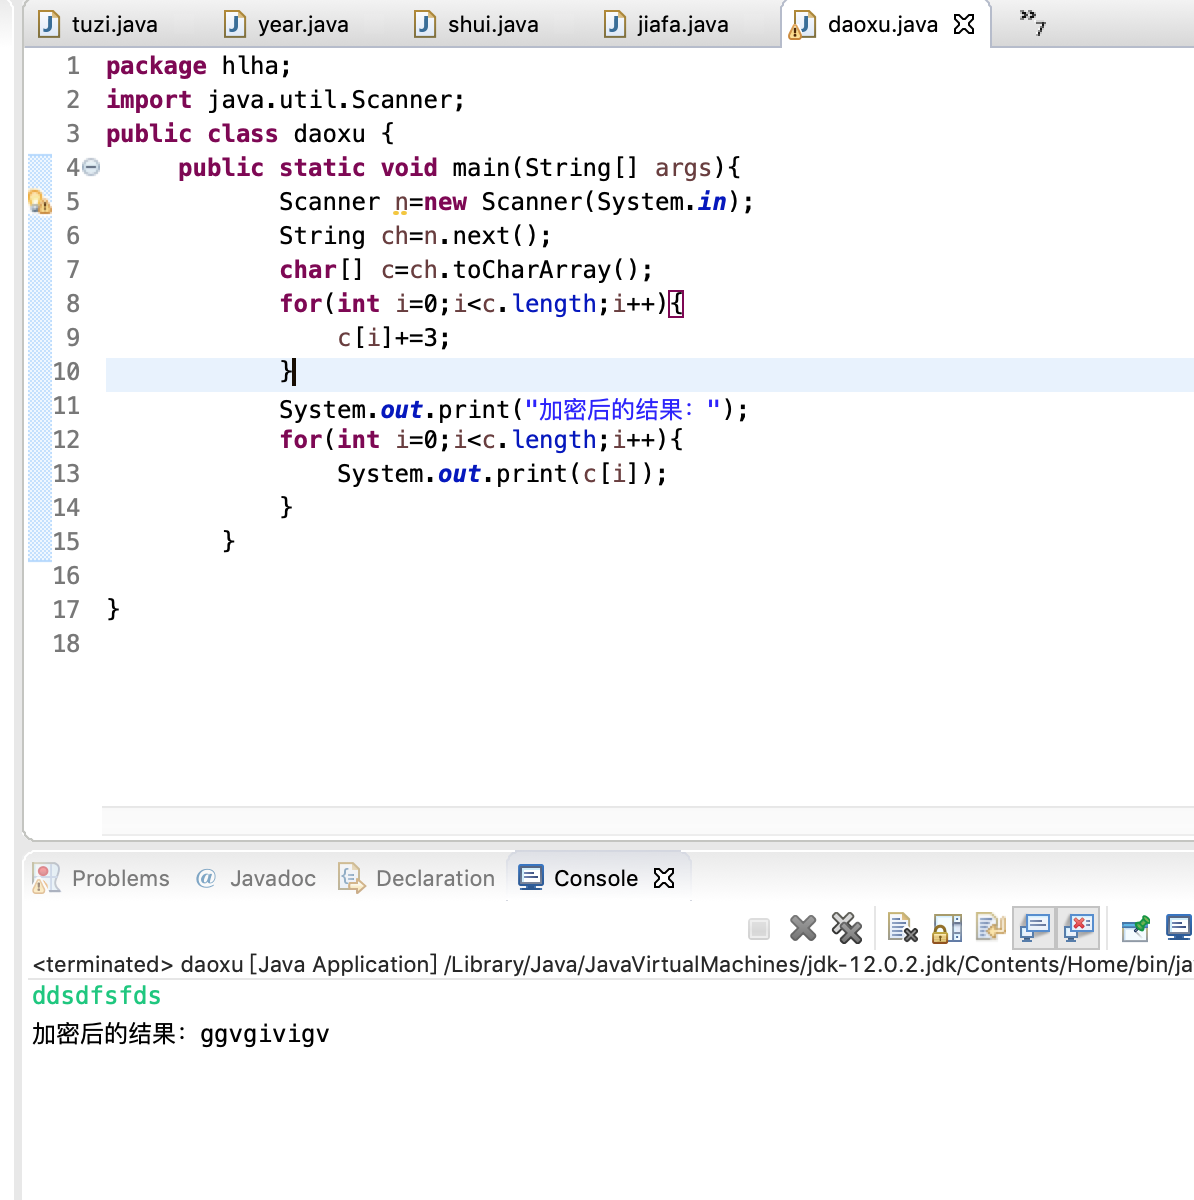Image resolution: width=1194 pixels, height=1200 pixels.
Task: Remove all terminated launches double-X icon
Action: [x=847, y=929]
